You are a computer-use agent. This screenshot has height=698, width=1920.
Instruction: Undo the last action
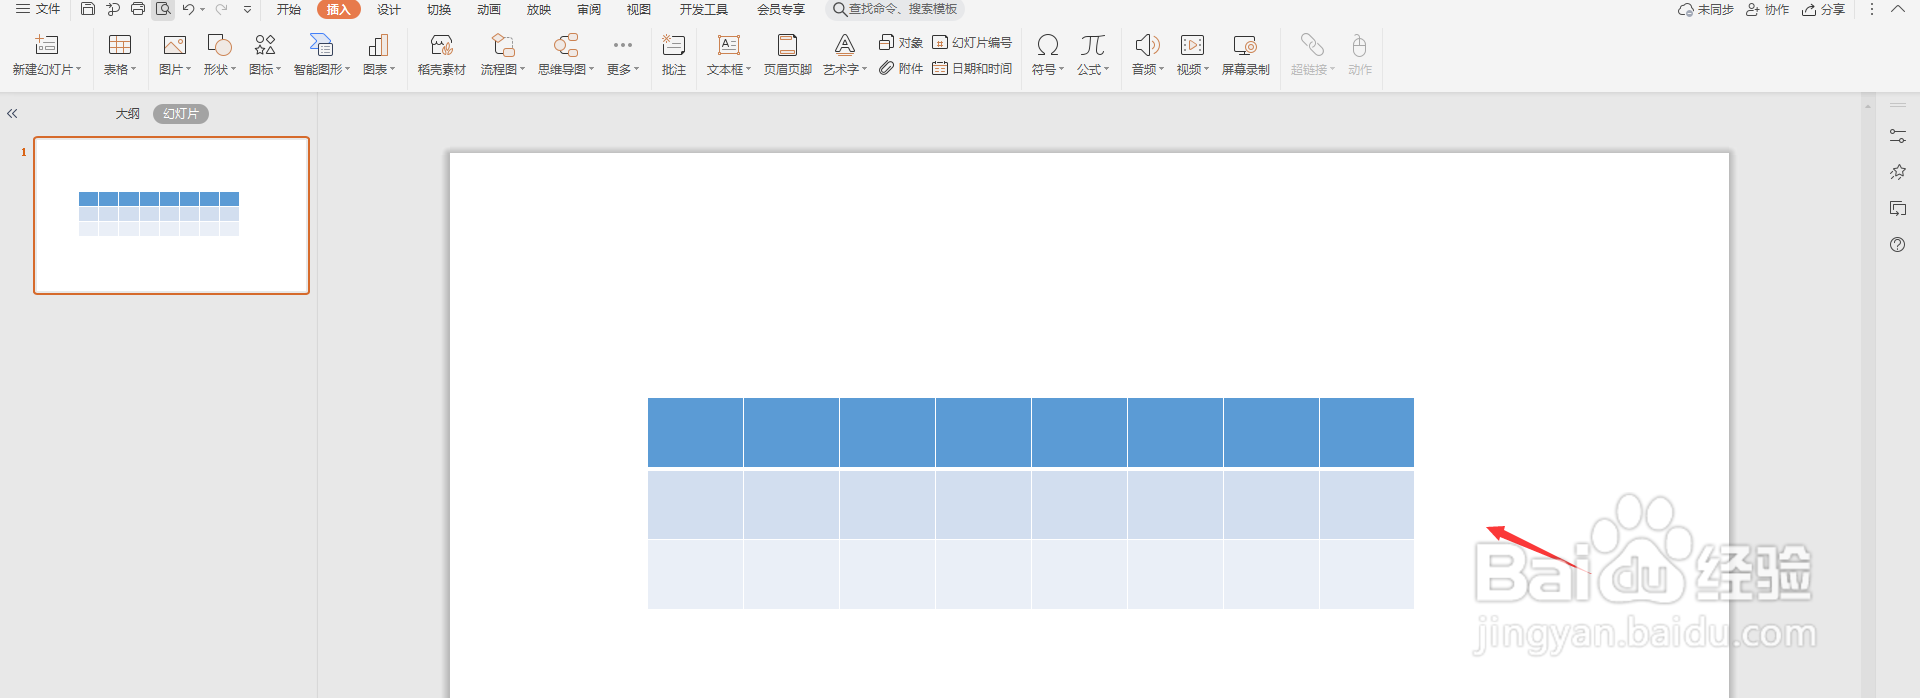[188, 9]
